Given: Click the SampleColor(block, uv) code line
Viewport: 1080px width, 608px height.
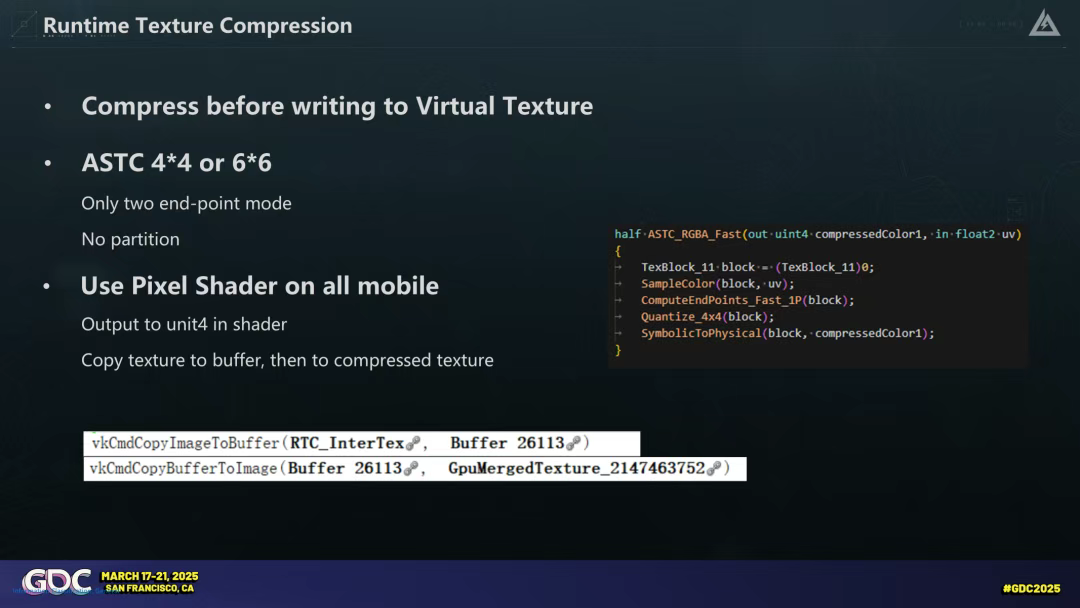Looking at the screenshot, I should click(717, 284).
